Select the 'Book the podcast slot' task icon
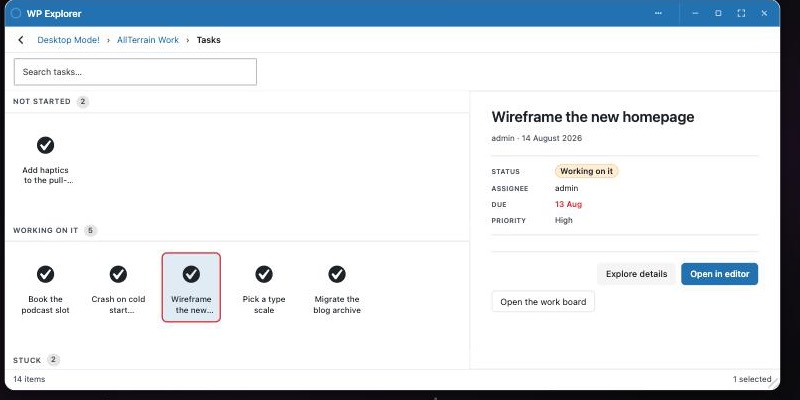 (45, 274)
